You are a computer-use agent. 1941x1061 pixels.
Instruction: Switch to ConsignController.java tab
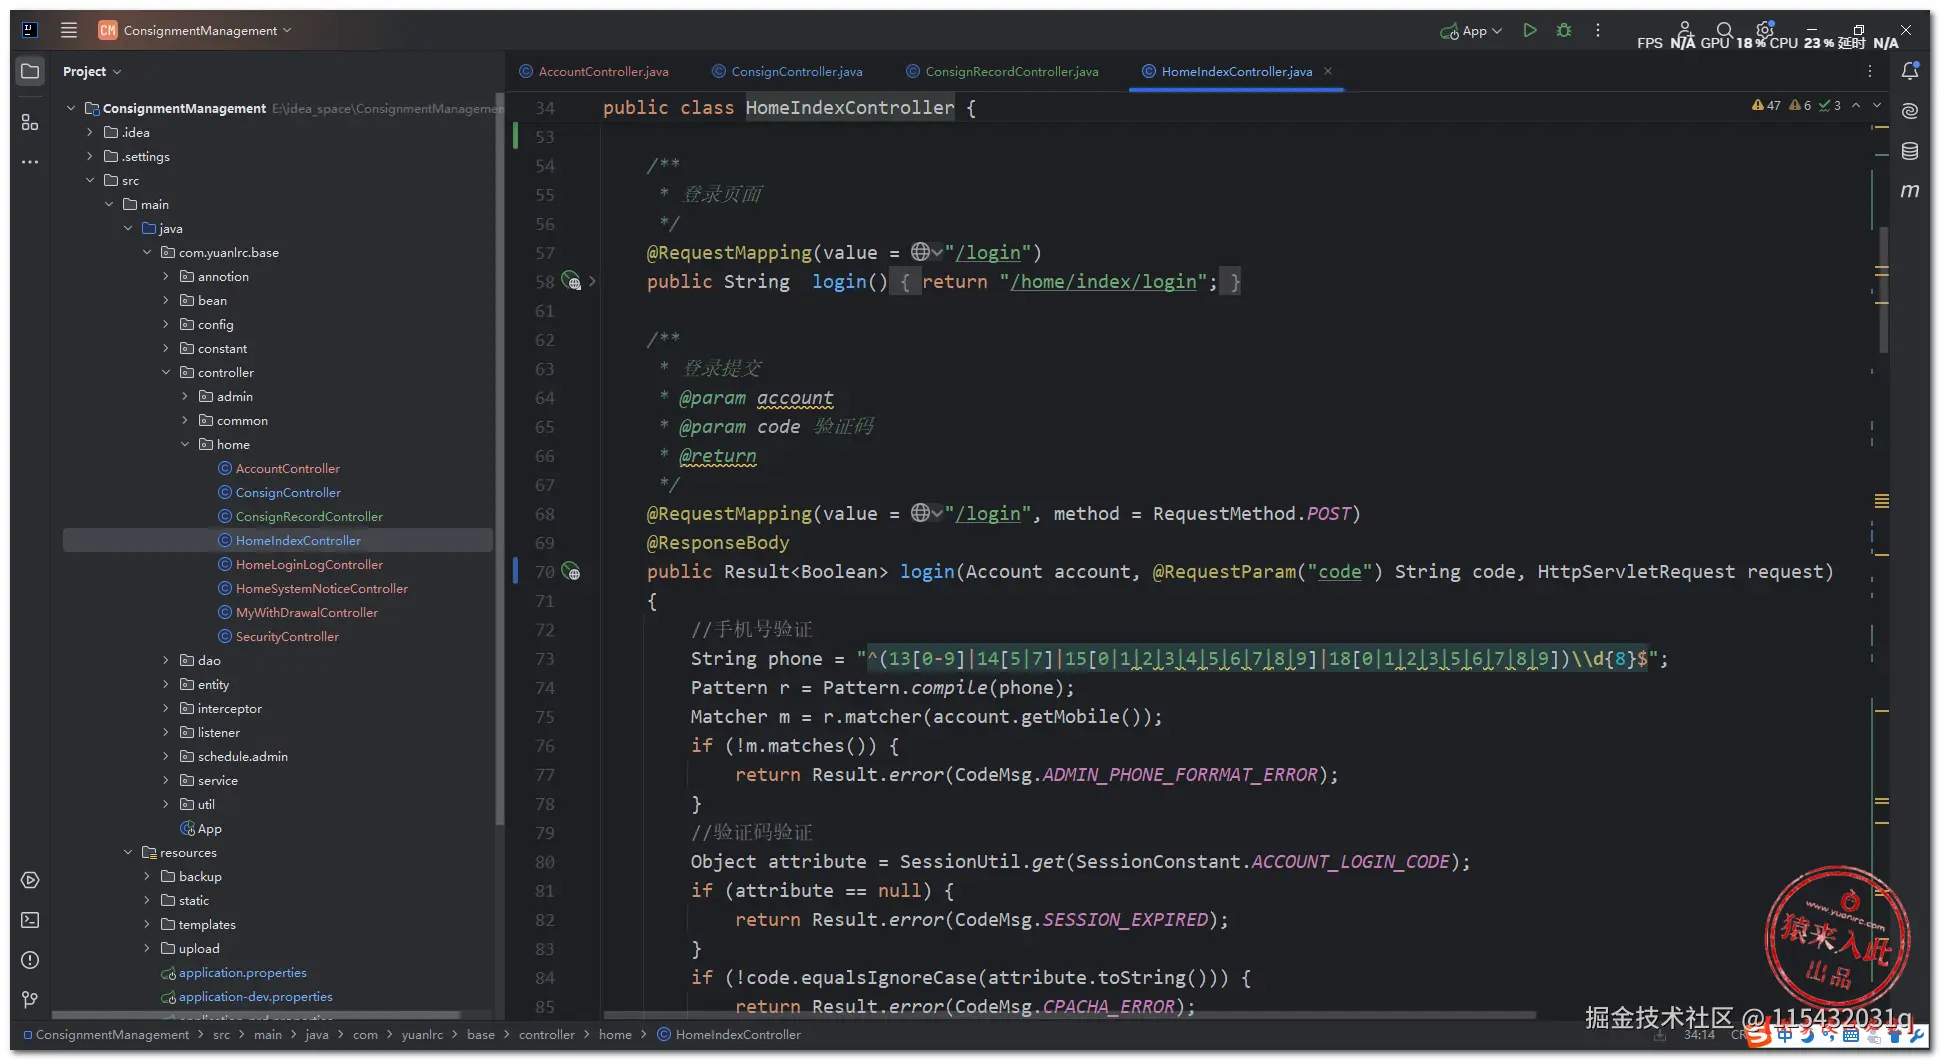[x=787, y=71]
